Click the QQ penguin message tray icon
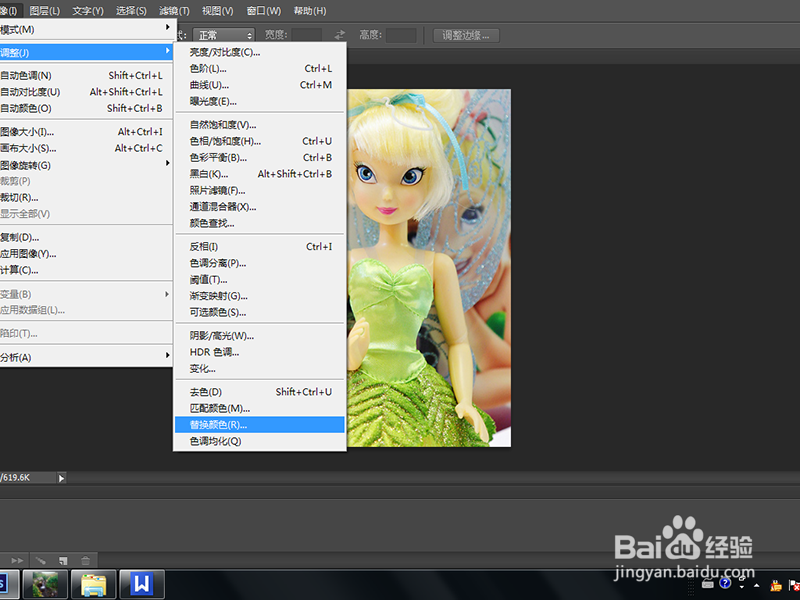The height and width of the screenshot is (600, 800). click(776, 585)
